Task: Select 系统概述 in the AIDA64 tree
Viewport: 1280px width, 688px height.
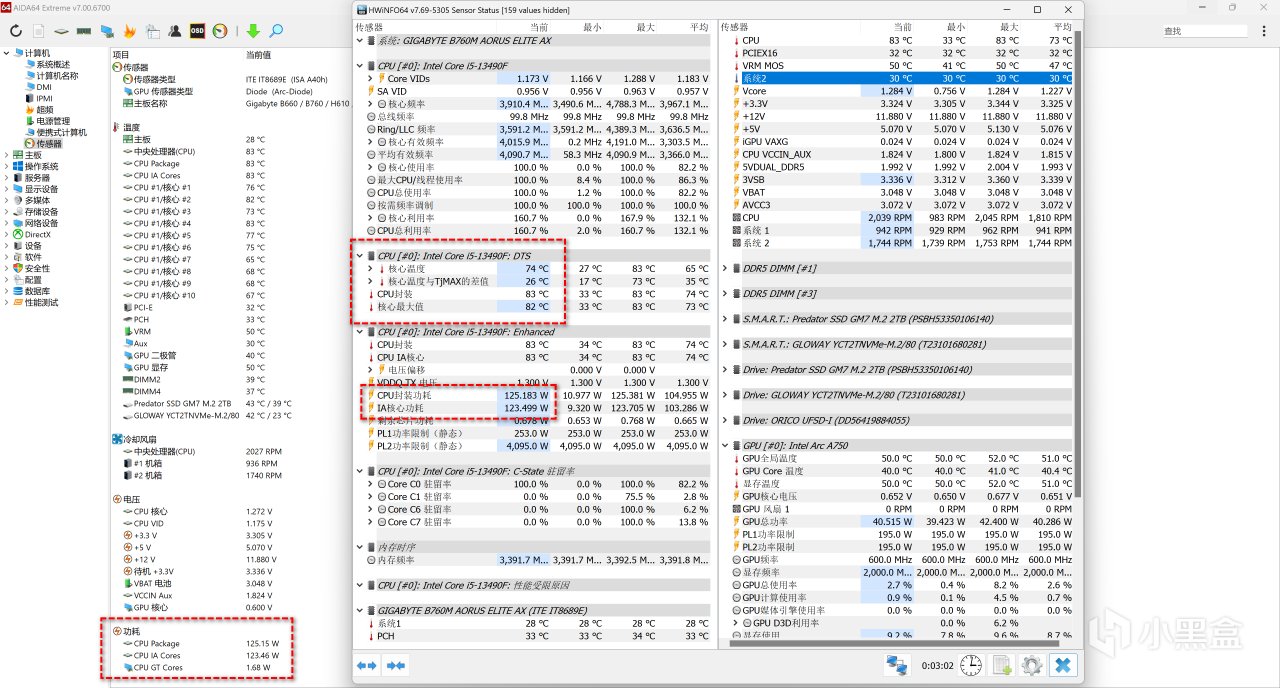Action: pyautogui.click(x=47, y=64)
